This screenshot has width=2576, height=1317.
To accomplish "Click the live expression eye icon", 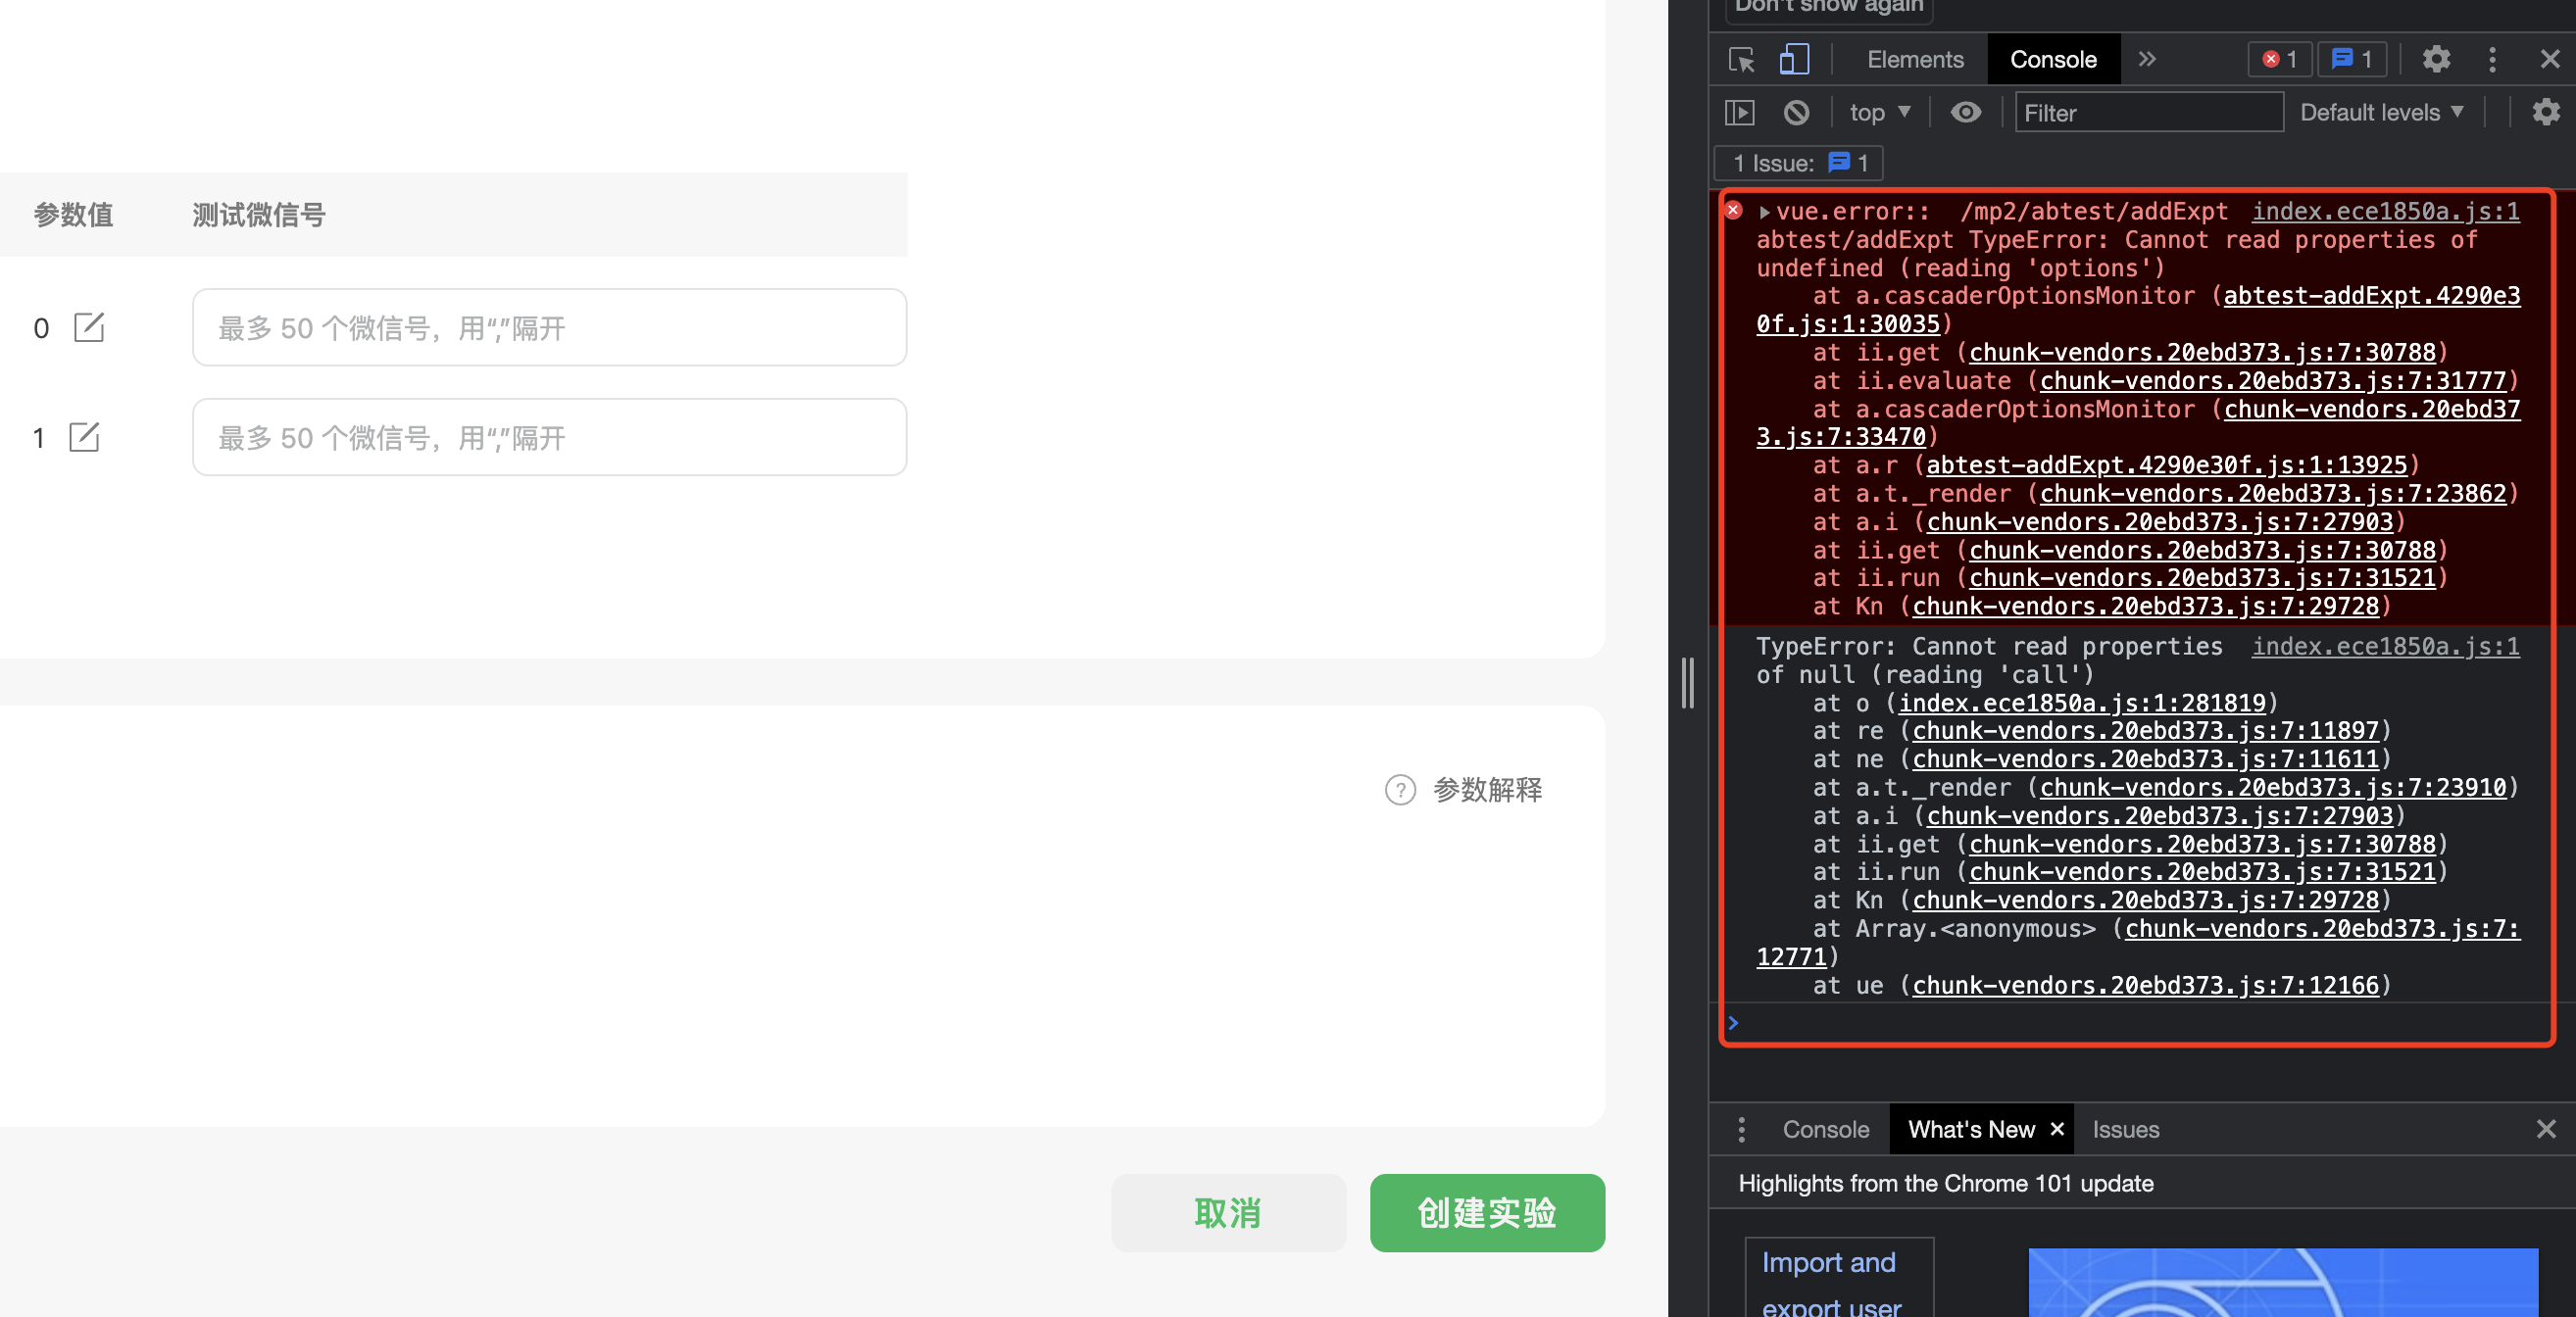I will pyautogui.click(x=1965, y=113).
